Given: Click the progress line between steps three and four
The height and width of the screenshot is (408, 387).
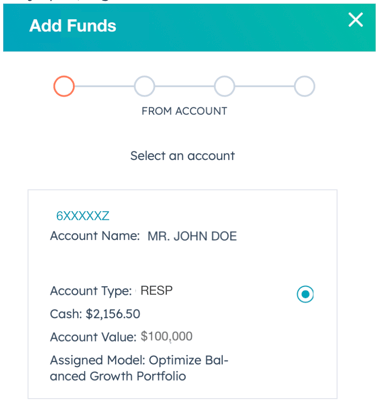Looking at the screenshot, I should click(x=264, y=86).
